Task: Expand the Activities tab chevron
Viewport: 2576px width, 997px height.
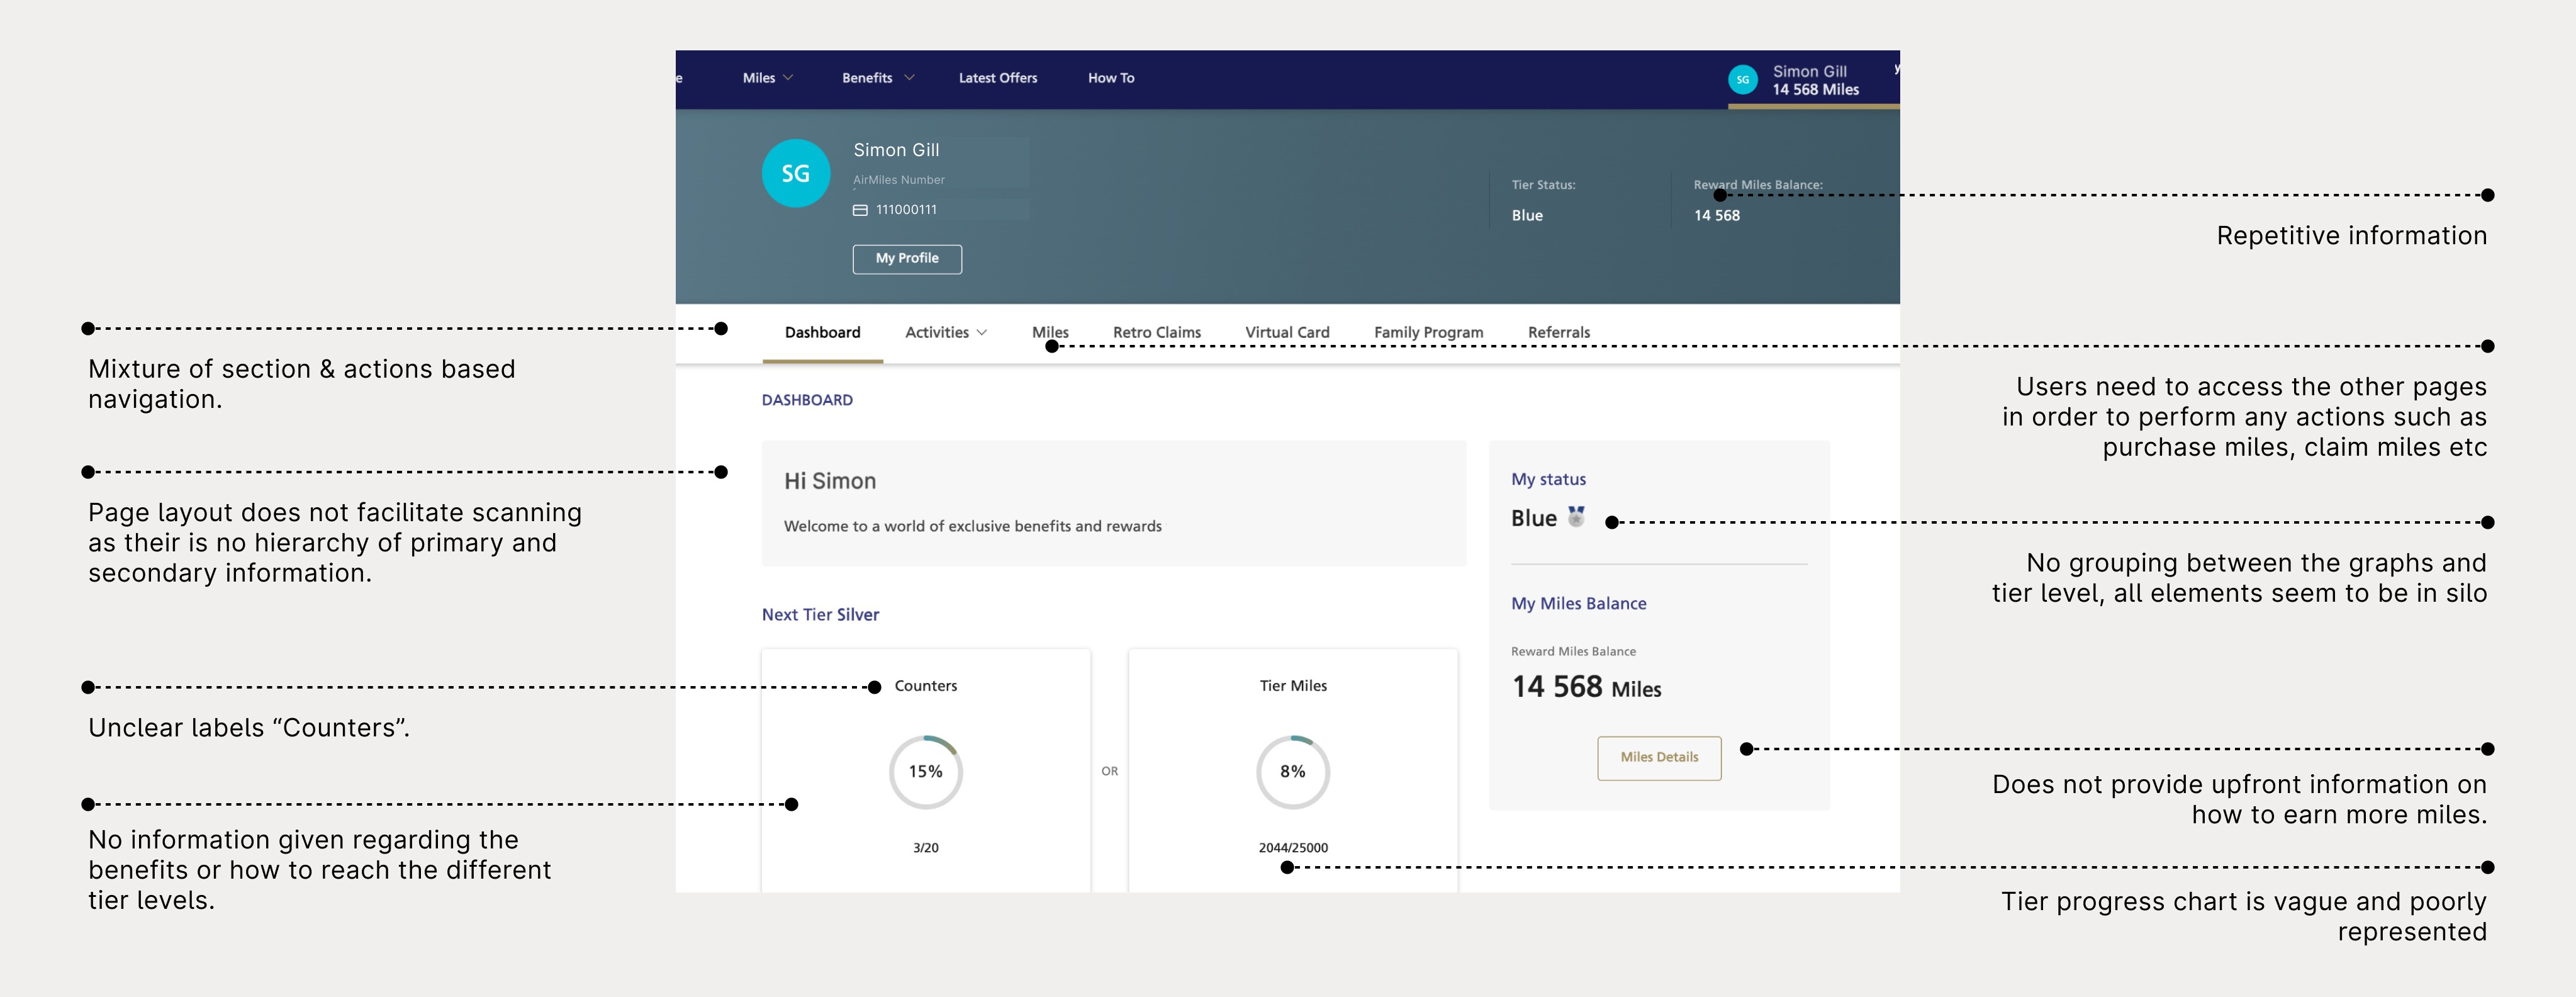Action: 982,333
